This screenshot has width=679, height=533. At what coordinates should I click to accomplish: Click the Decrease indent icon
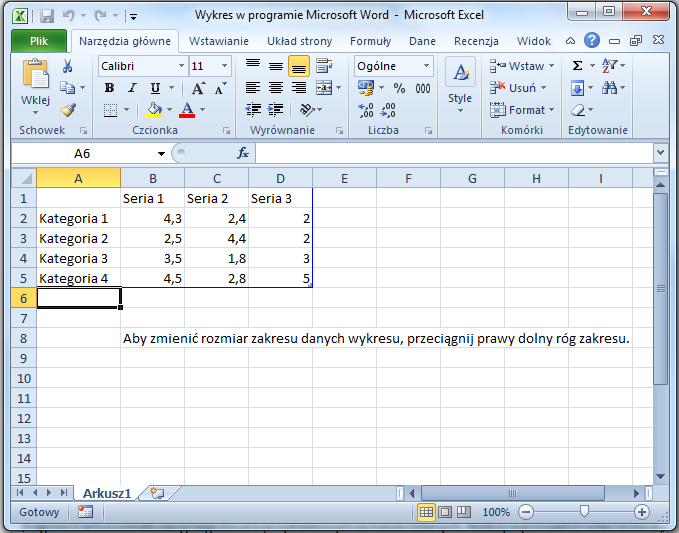click(253, 110)
